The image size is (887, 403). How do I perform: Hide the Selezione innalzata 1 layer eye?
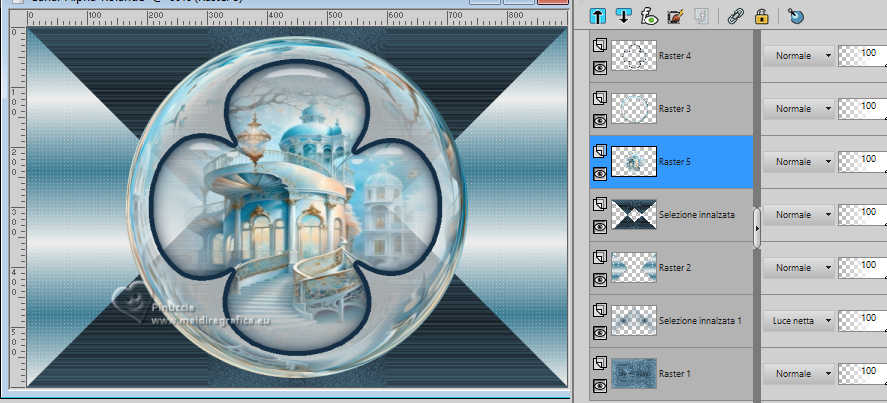[600, 333]
